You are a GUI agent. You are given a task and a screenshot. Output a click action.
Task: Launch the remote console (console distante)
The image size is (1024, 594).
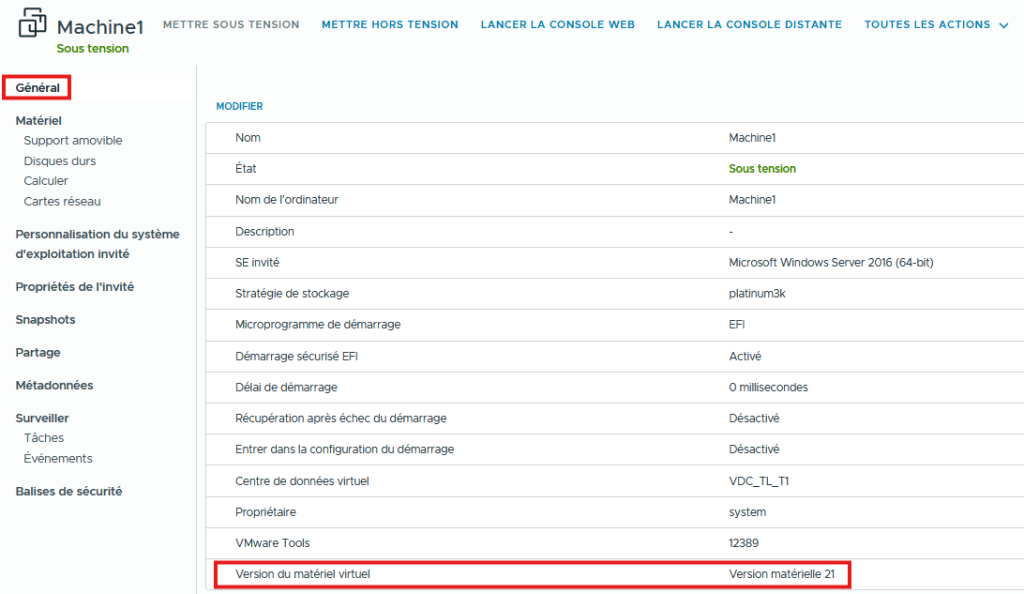tap(749, 25)
